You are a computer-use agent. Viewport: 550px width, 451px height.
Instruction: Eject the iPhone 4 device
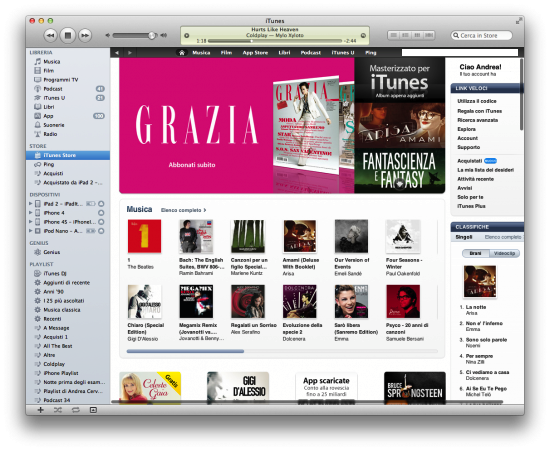tap(101, 213)
